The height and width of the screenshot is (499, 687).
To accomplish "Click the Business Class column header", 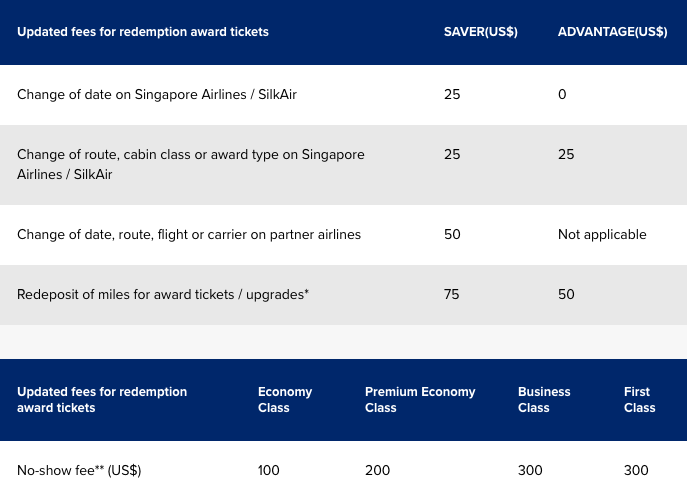I will click(x=544, y=400).
